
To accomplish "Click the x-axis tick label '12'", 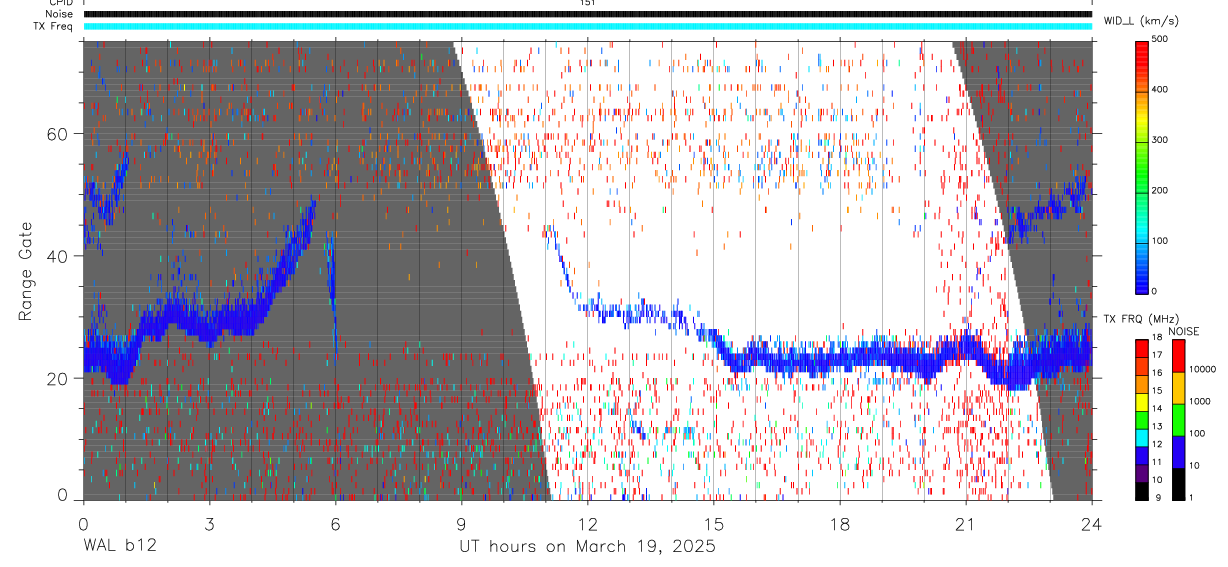I will click(587, 523).
